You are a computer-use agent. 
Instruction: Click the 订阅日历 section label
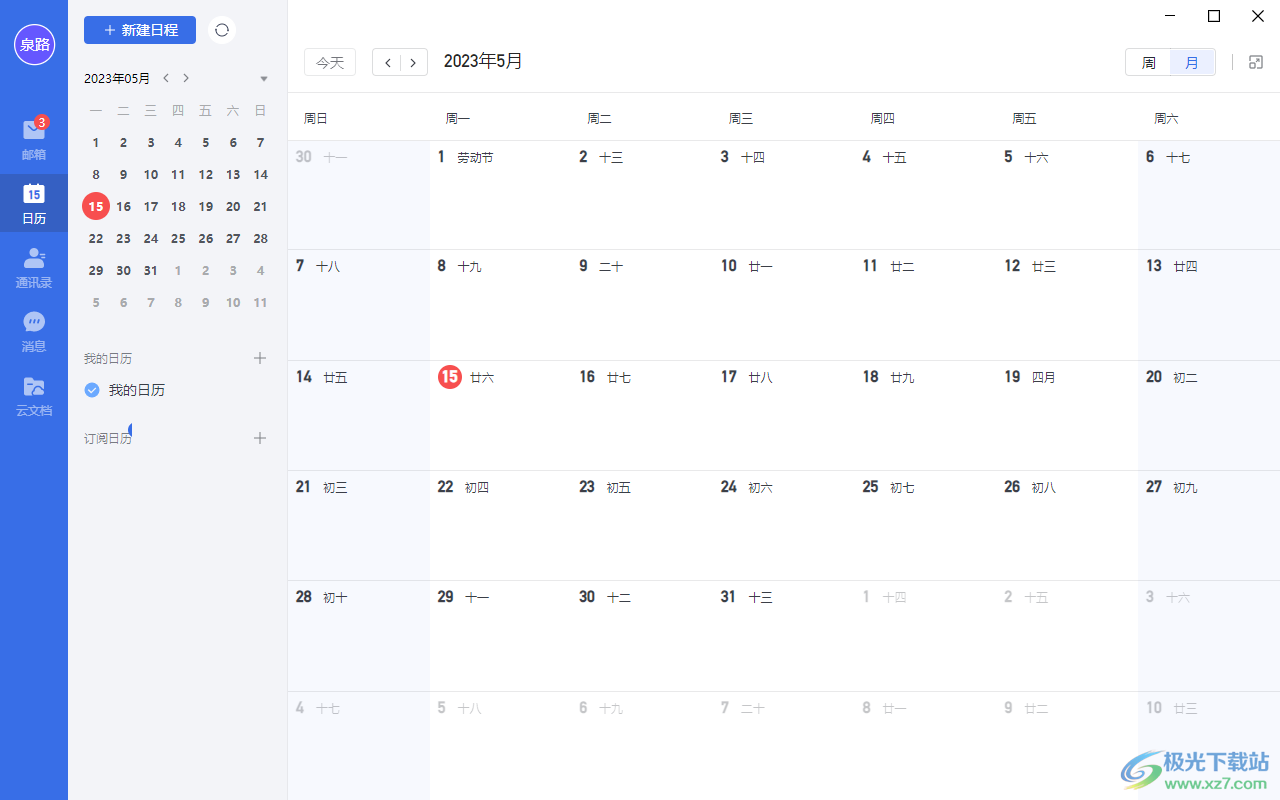(x=108, y=438)
